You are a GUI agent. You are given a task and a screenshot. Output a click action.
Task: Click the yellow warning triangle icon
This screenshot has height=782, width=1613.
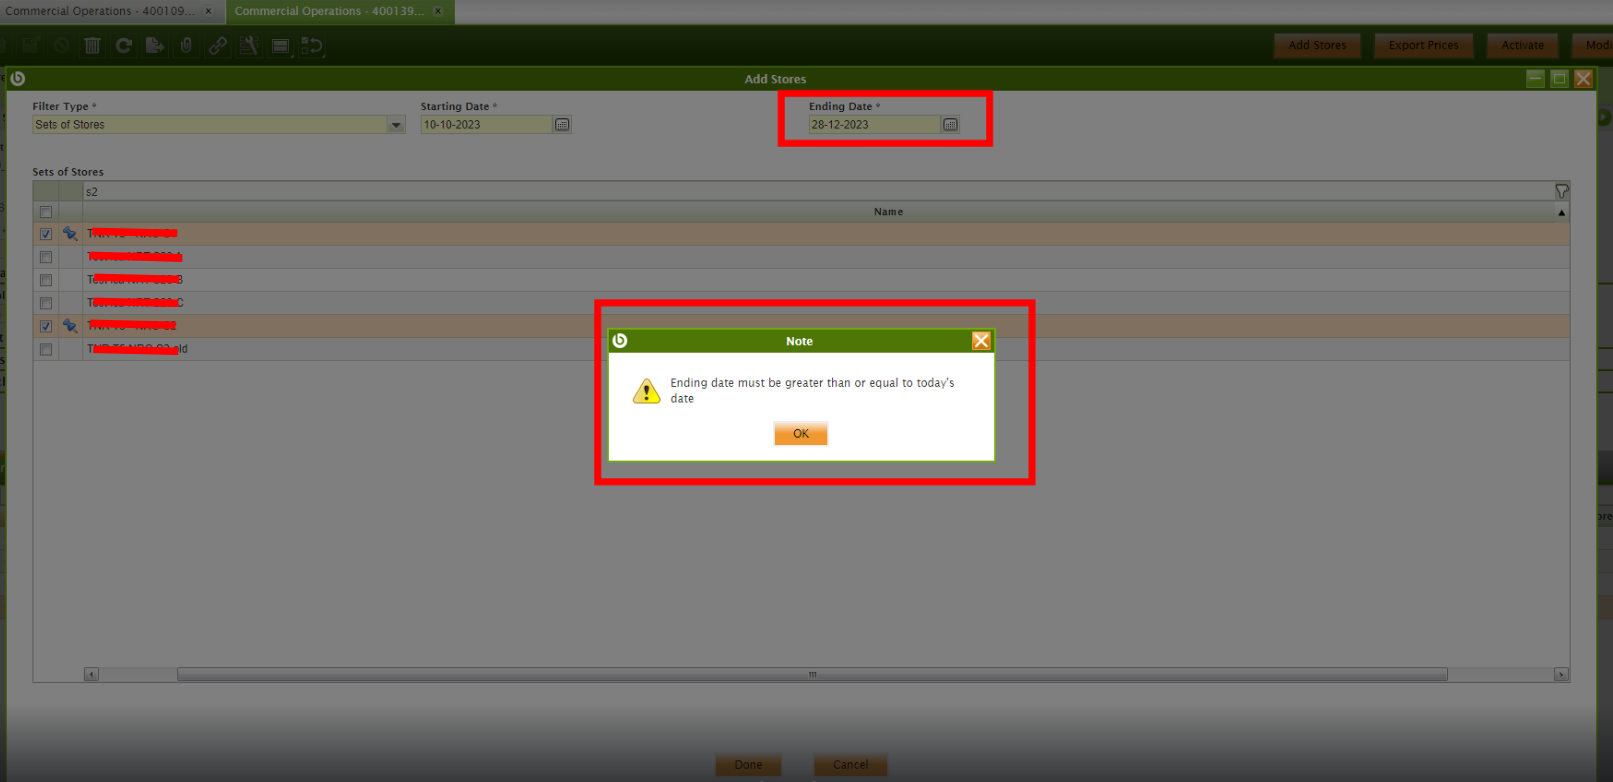pos(647,390)
